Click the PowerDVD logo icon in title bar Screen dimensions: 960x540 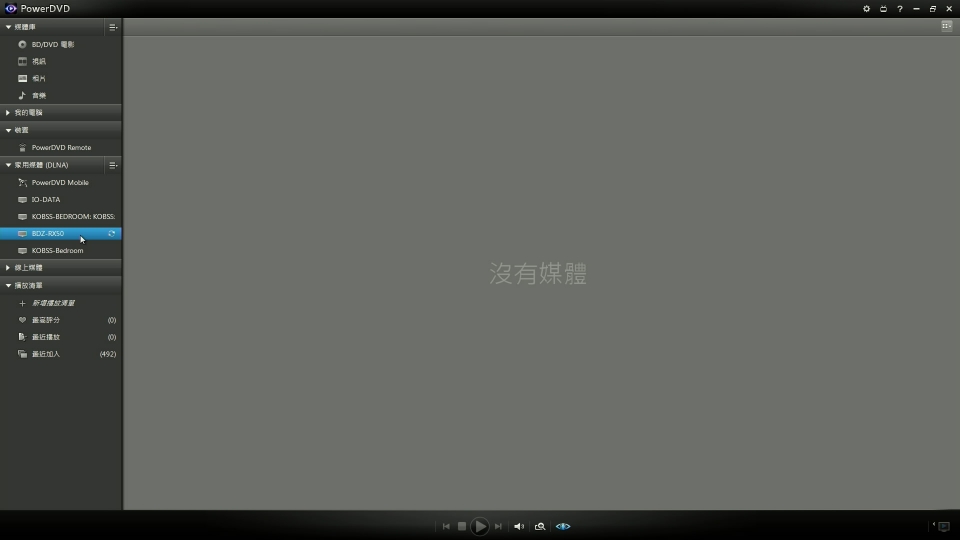(x=10, y=9)
